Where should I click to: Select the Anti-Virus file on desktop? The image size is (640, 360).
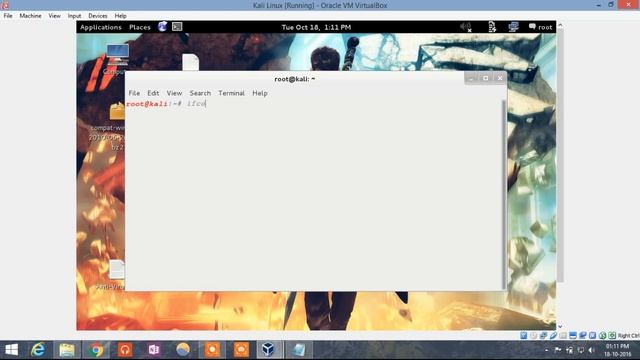point(117,270)
